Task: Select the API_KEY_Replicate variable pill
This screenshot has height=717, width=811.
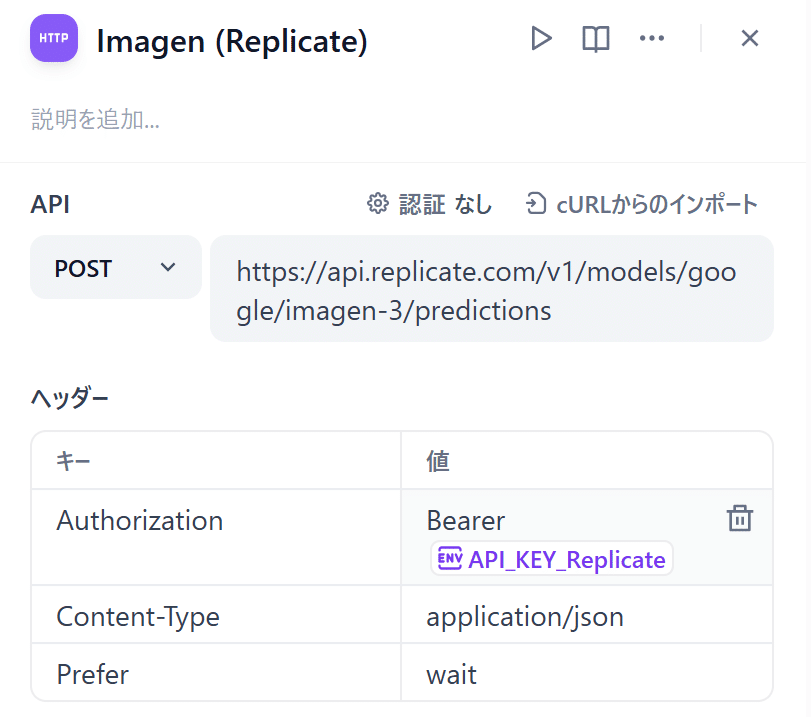Action: point(551,559)
